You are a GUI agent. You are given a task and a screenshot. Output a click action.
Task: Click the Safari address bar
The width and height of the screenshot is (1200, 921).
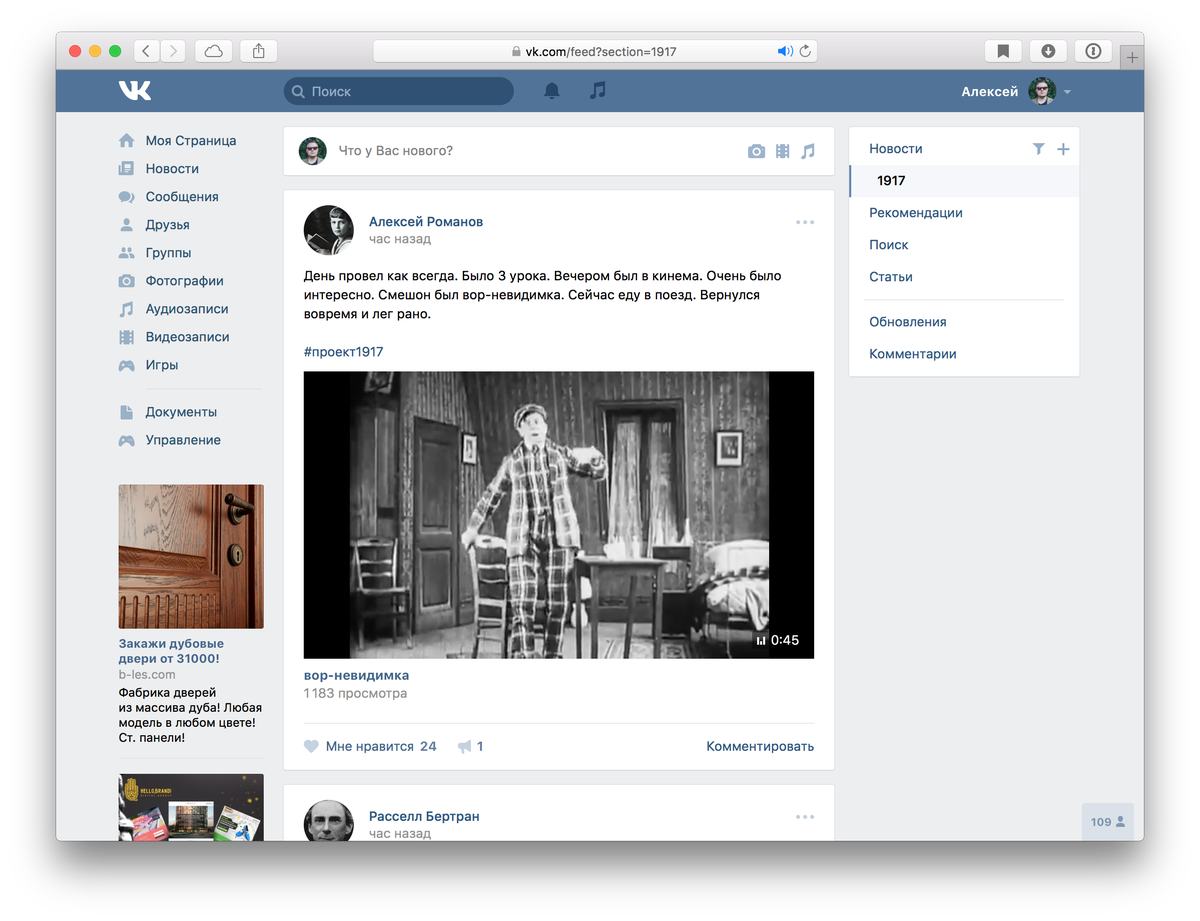pyautogui.click(x=595, y=51)
